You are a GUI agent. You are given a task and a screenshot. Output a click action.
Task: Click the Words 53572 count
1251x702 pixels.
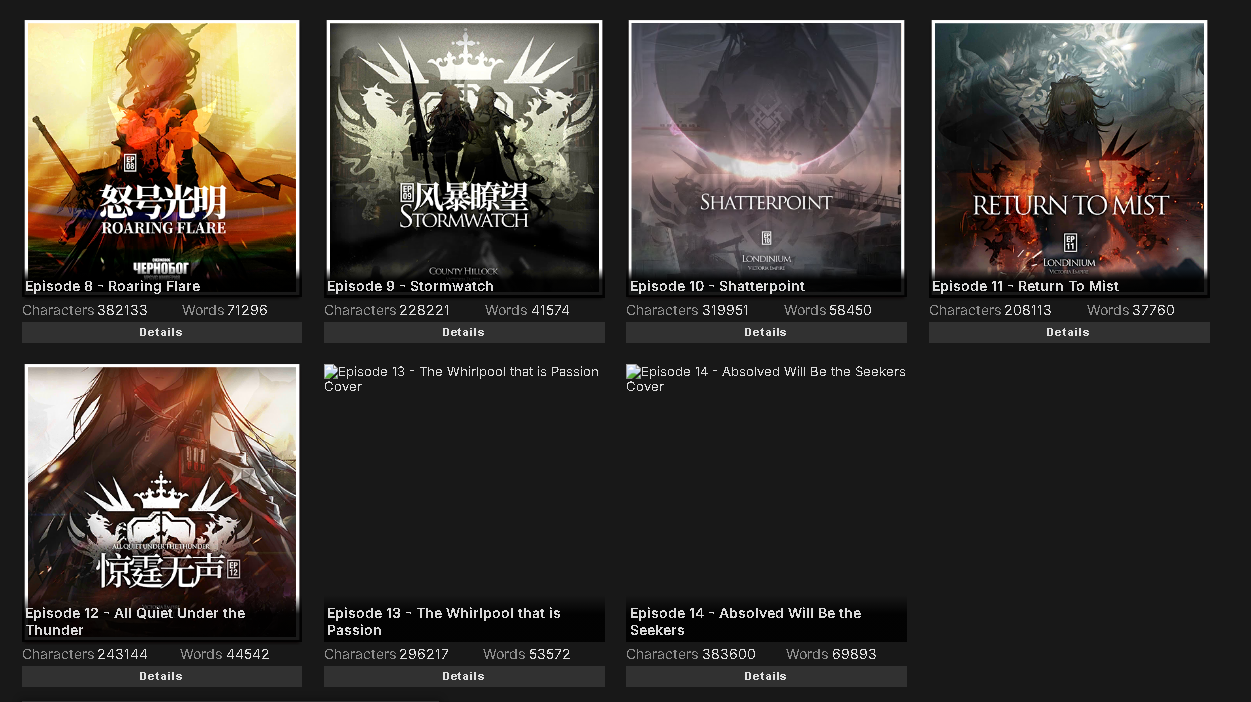(527, 654)
